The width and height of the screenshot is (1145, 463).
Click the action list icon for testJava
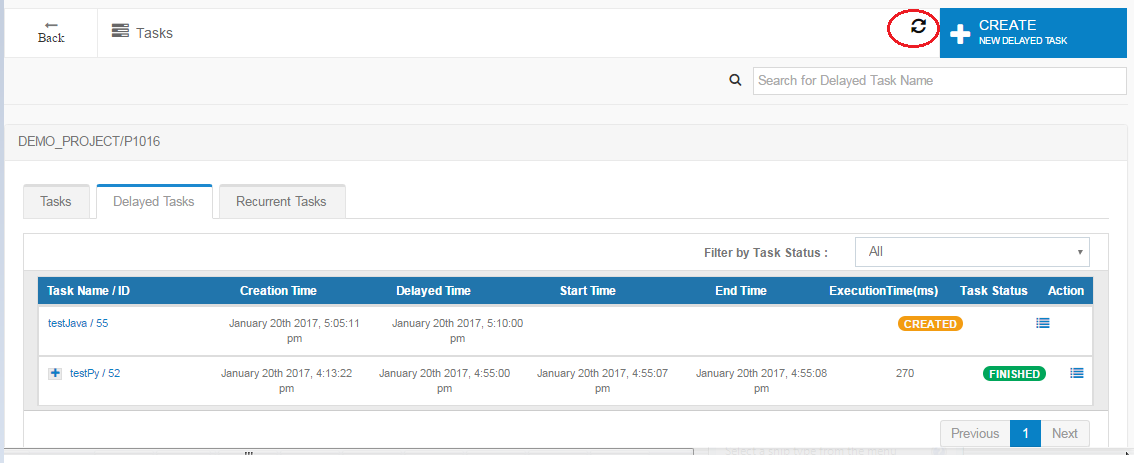pyautogui.click(x=1043, y=323)
